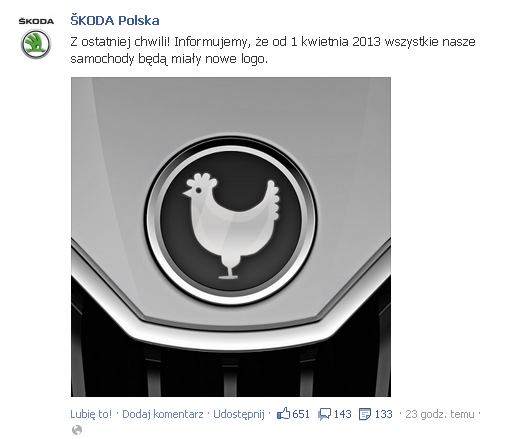Click the thumbs-up likes icon
The width and height of the screenshot is (511, 439).
[283, 414]
